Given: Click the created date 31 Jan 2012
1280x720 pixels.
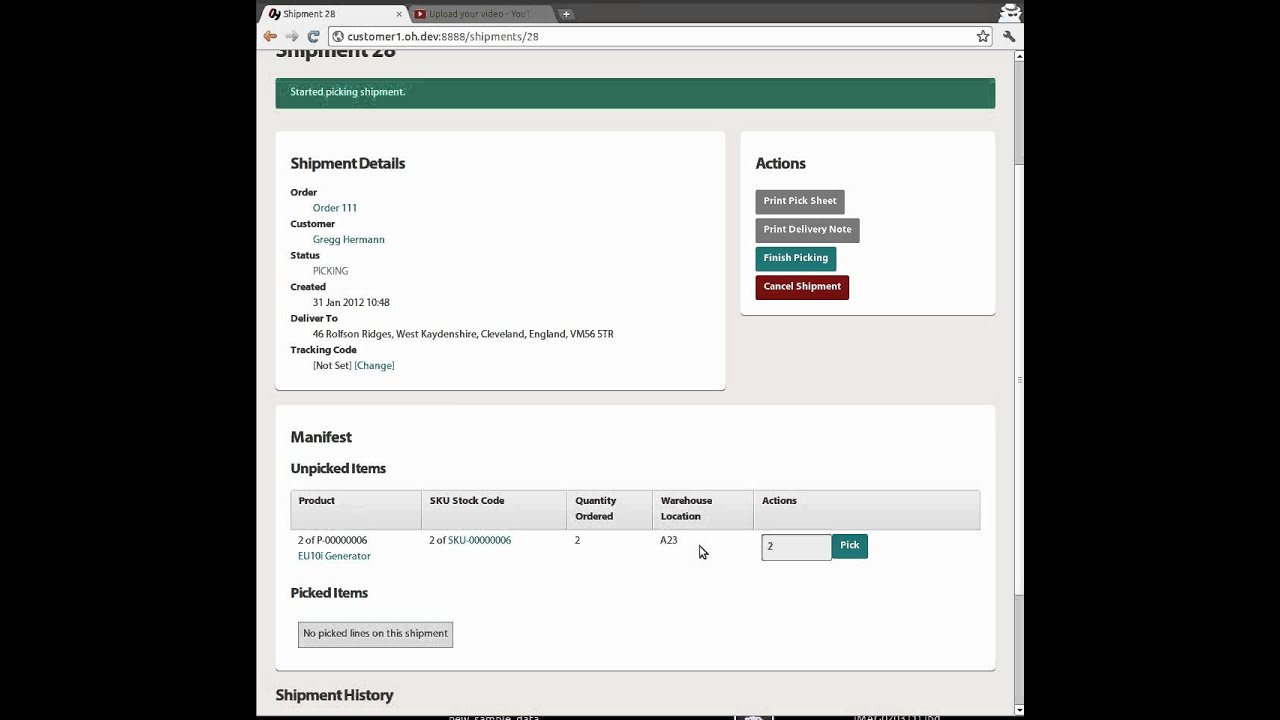Looking at the screenshot, I should [x=351, y=302].
